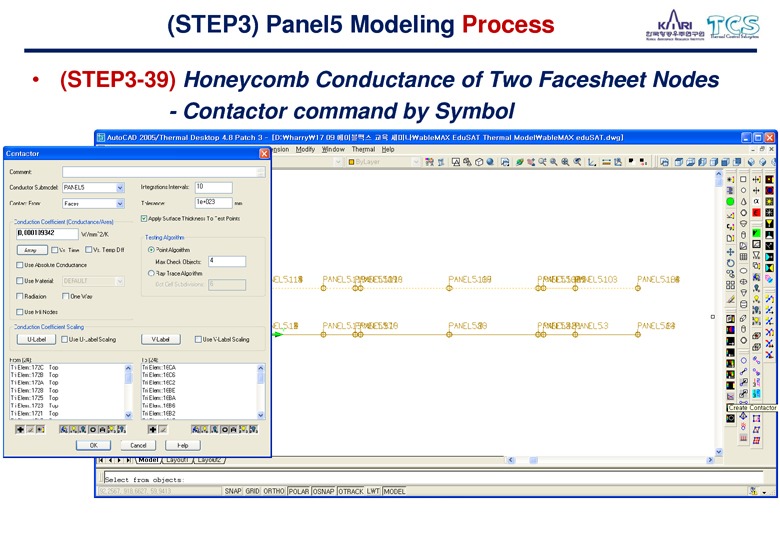The image size is (780, 540).
Task: Click the red square E icon
Action: [756, 212]
